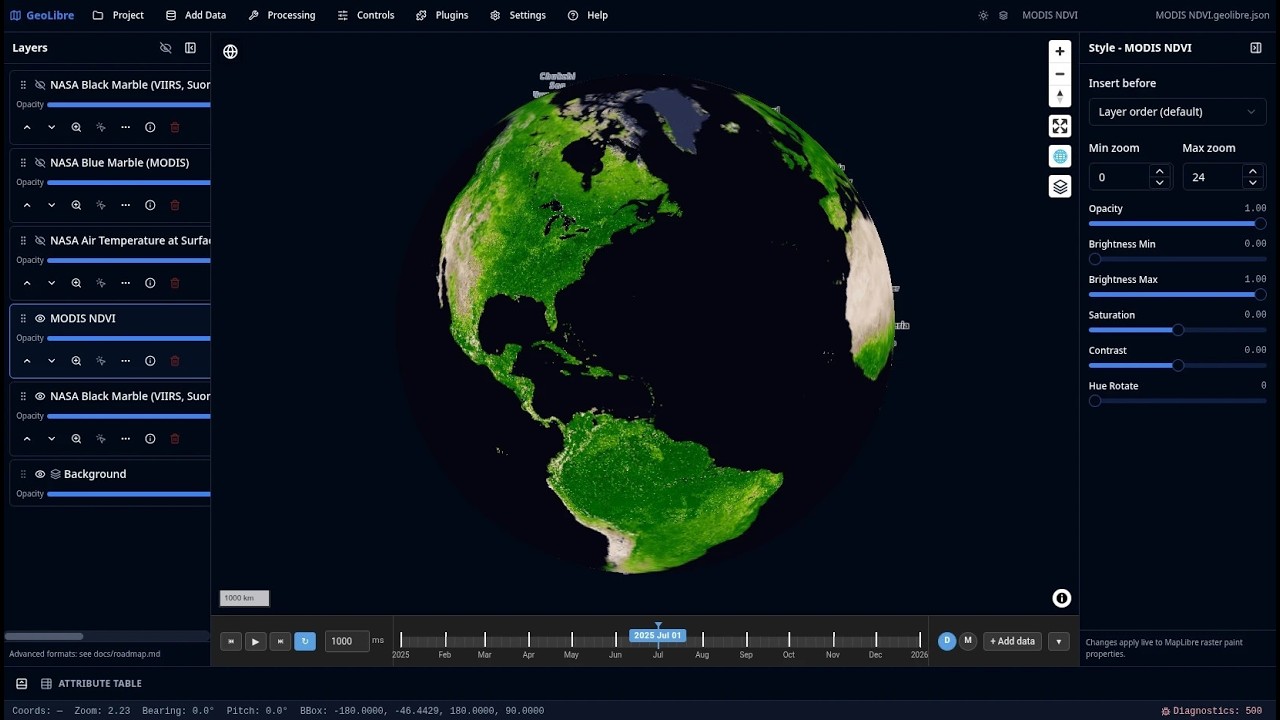1280x720 pixels.
Task: Click the globe projection icon on map
Action: click(230, 52)
